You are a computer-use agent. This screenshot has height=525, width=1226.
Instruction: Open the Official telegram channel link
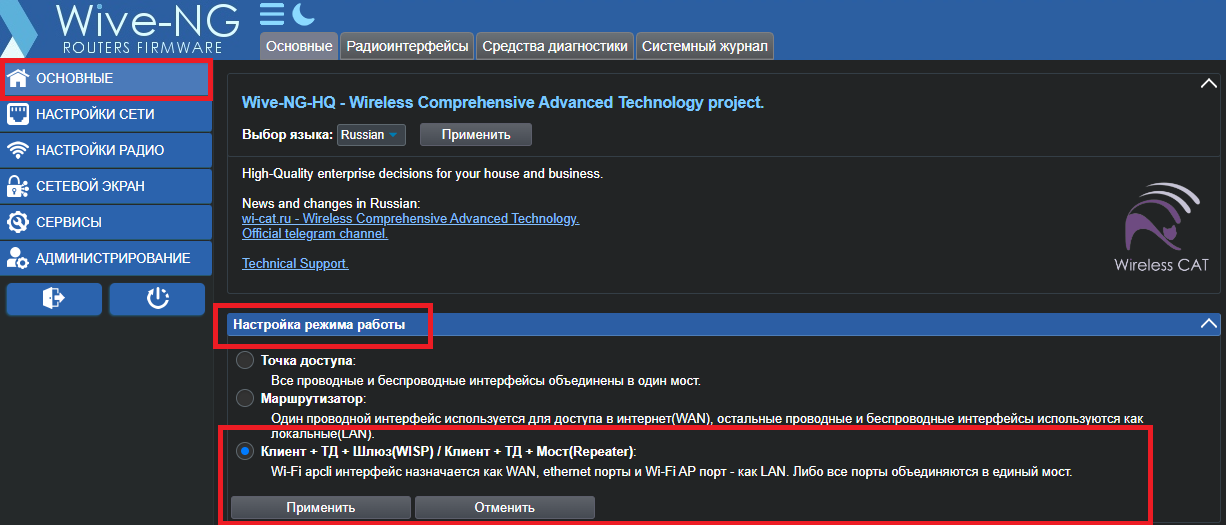tap(315, 233)
